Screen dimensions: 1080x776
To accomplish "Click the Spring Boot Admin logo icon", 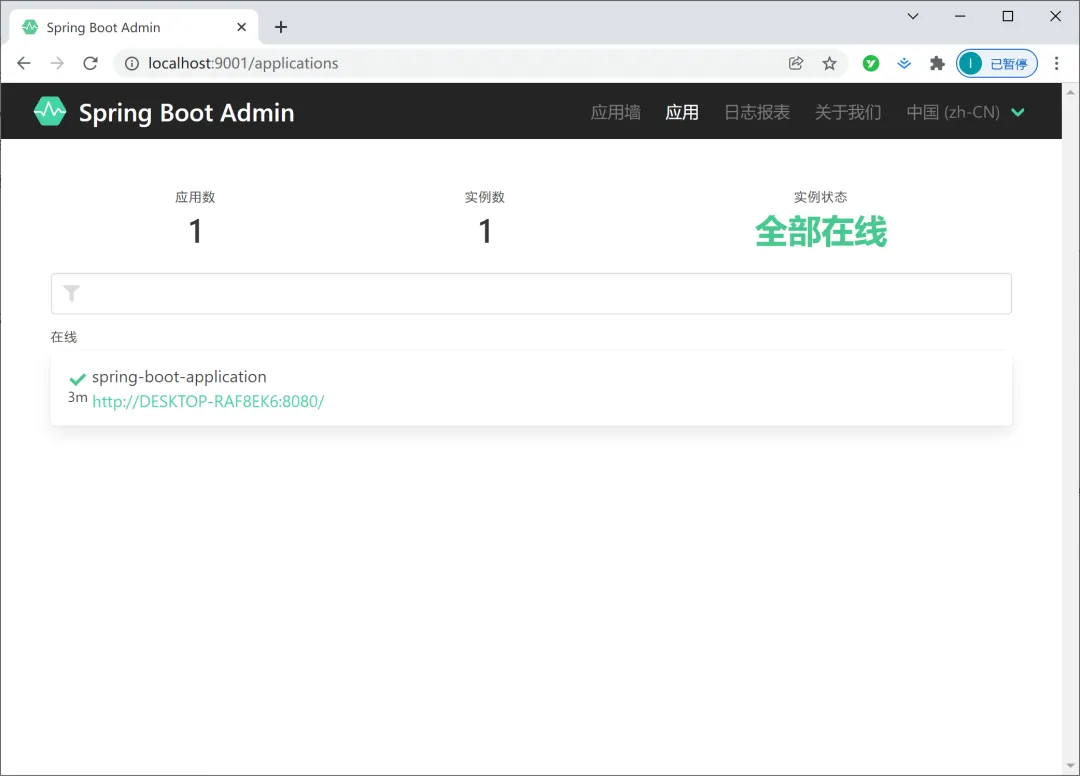I will click(48, 111).
